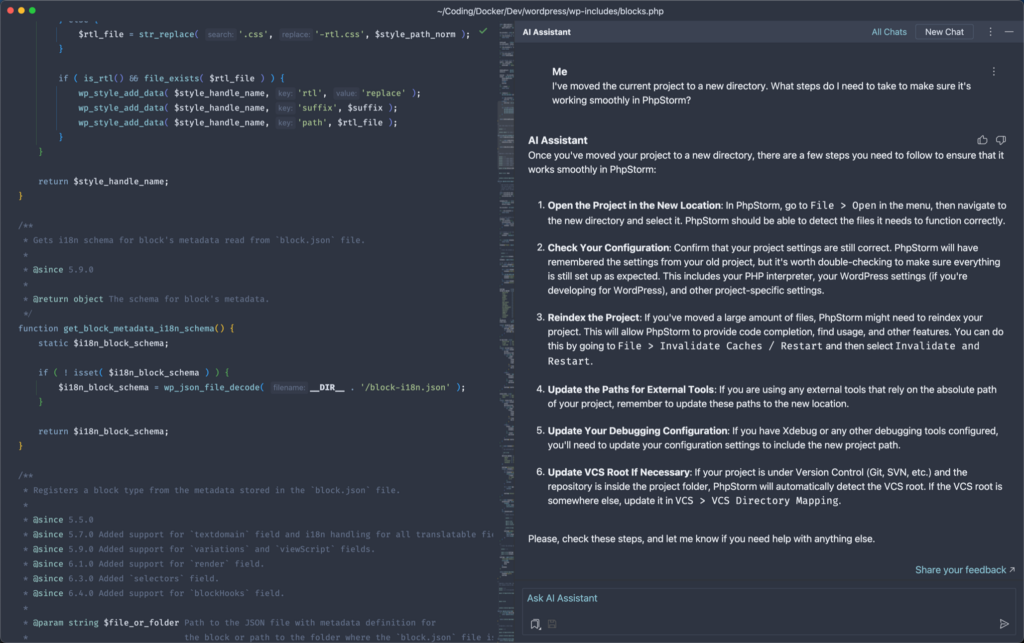Image resolution: width=1024 pixels, height=643 pixels.
Task: Click the AI Assistant panel title
Action: (x=546, y=32)
